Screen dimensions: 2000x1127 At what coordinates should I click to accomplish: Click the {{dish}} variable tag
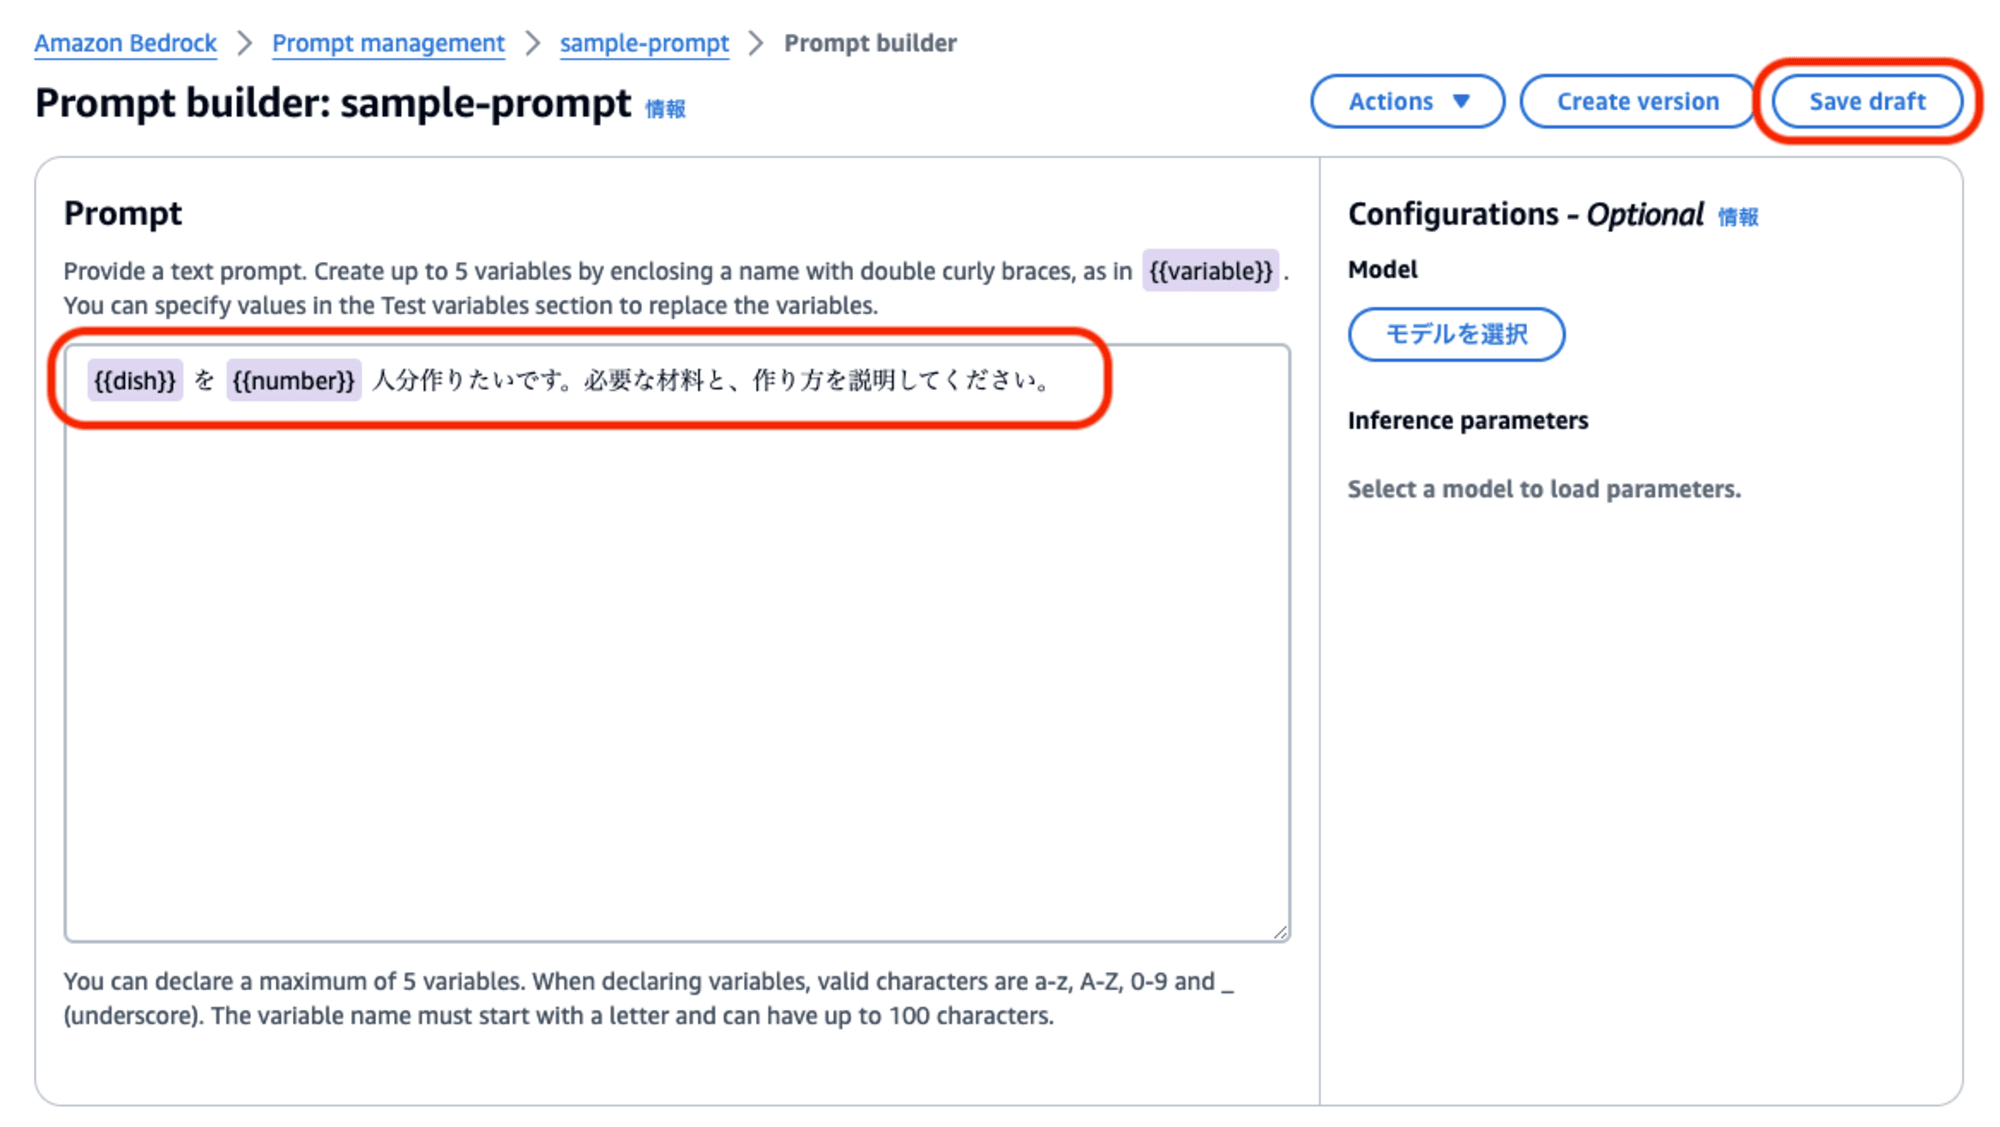pos(132,381)
